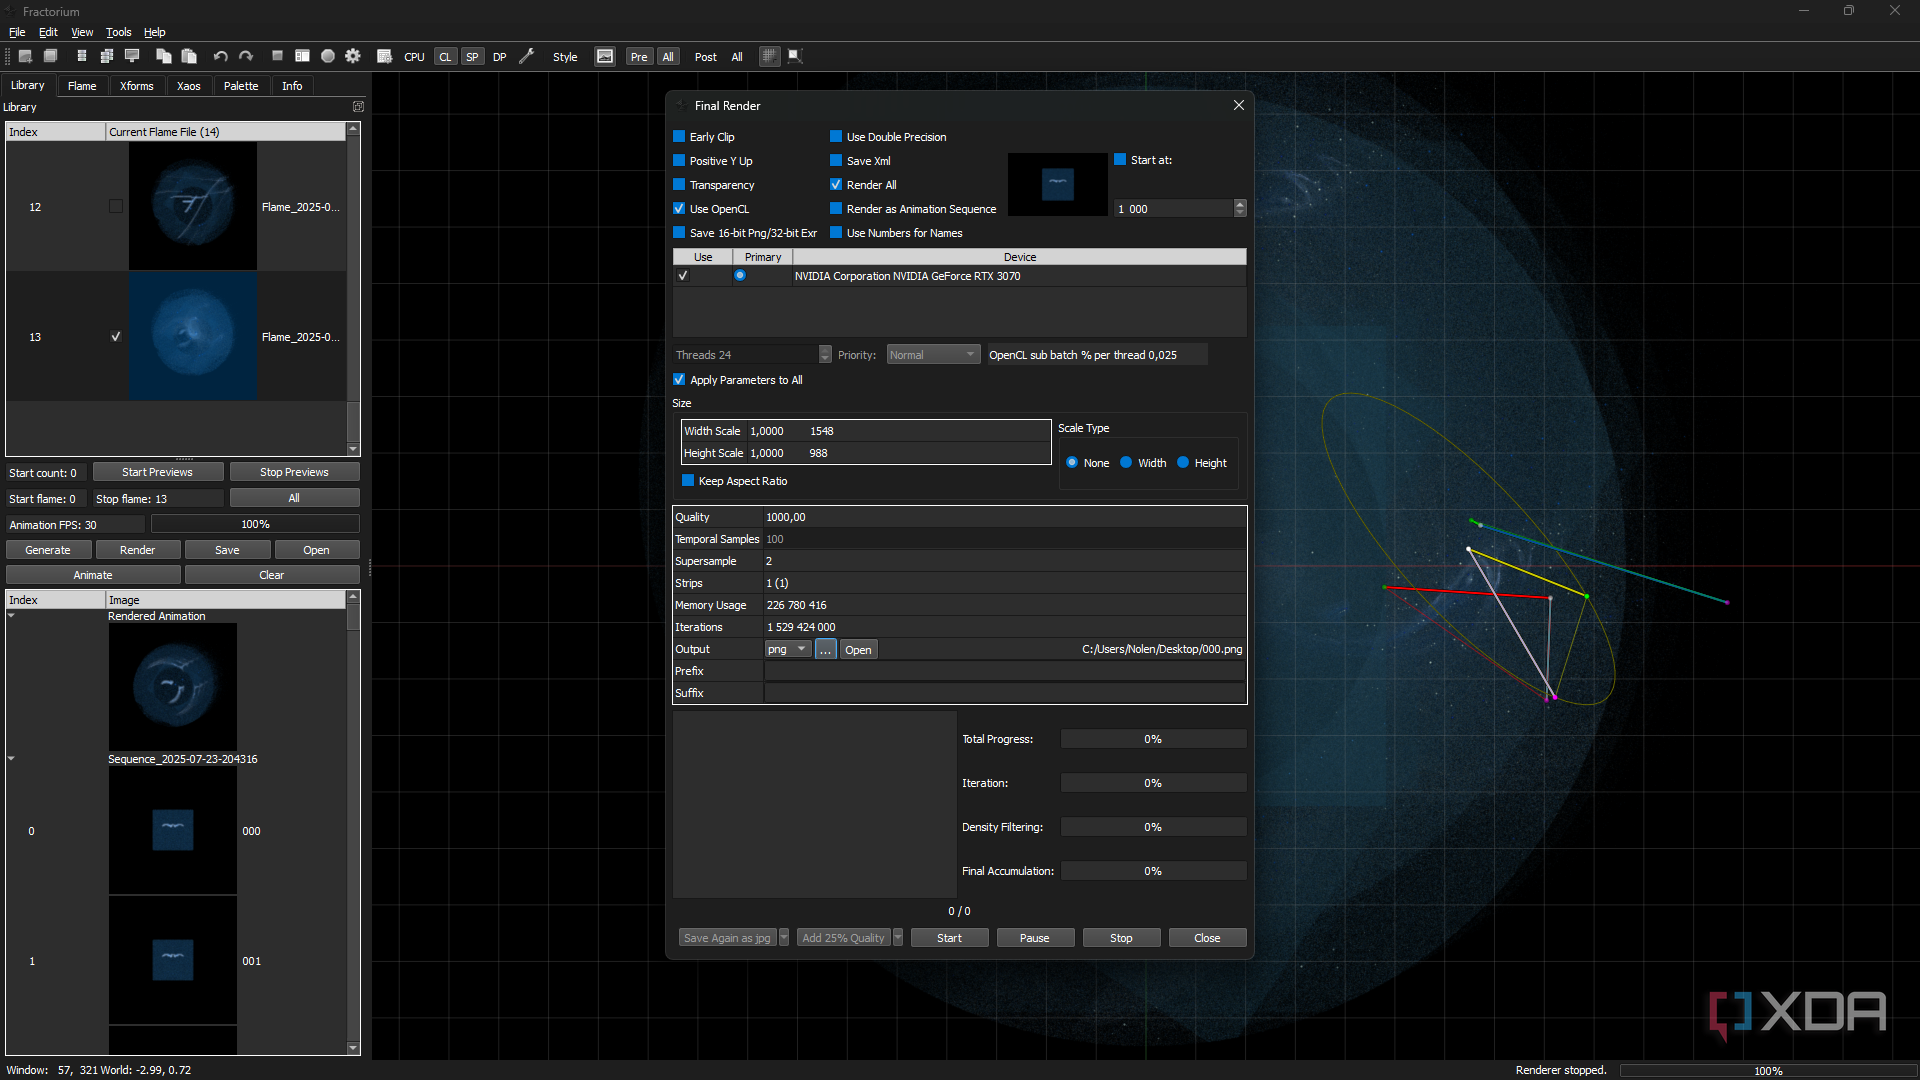Image resolution: width=1920 pixels, height=1080 pixels.
Task: Enable Transparency in Final Render
Action: (x=679, y=185)
